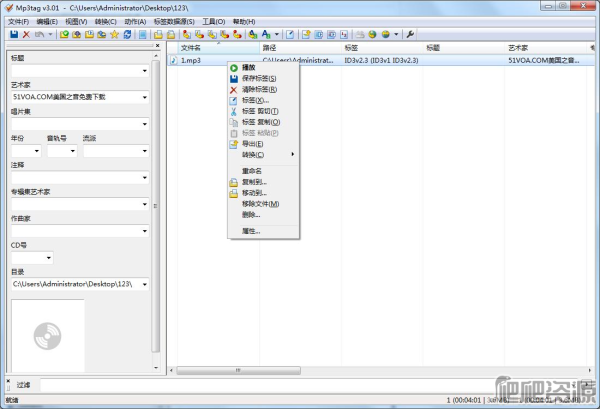Click the Text file - Tag converter toolbar icon
The width and height of the screenshot is (600, 409).
(x=225, y=34)
